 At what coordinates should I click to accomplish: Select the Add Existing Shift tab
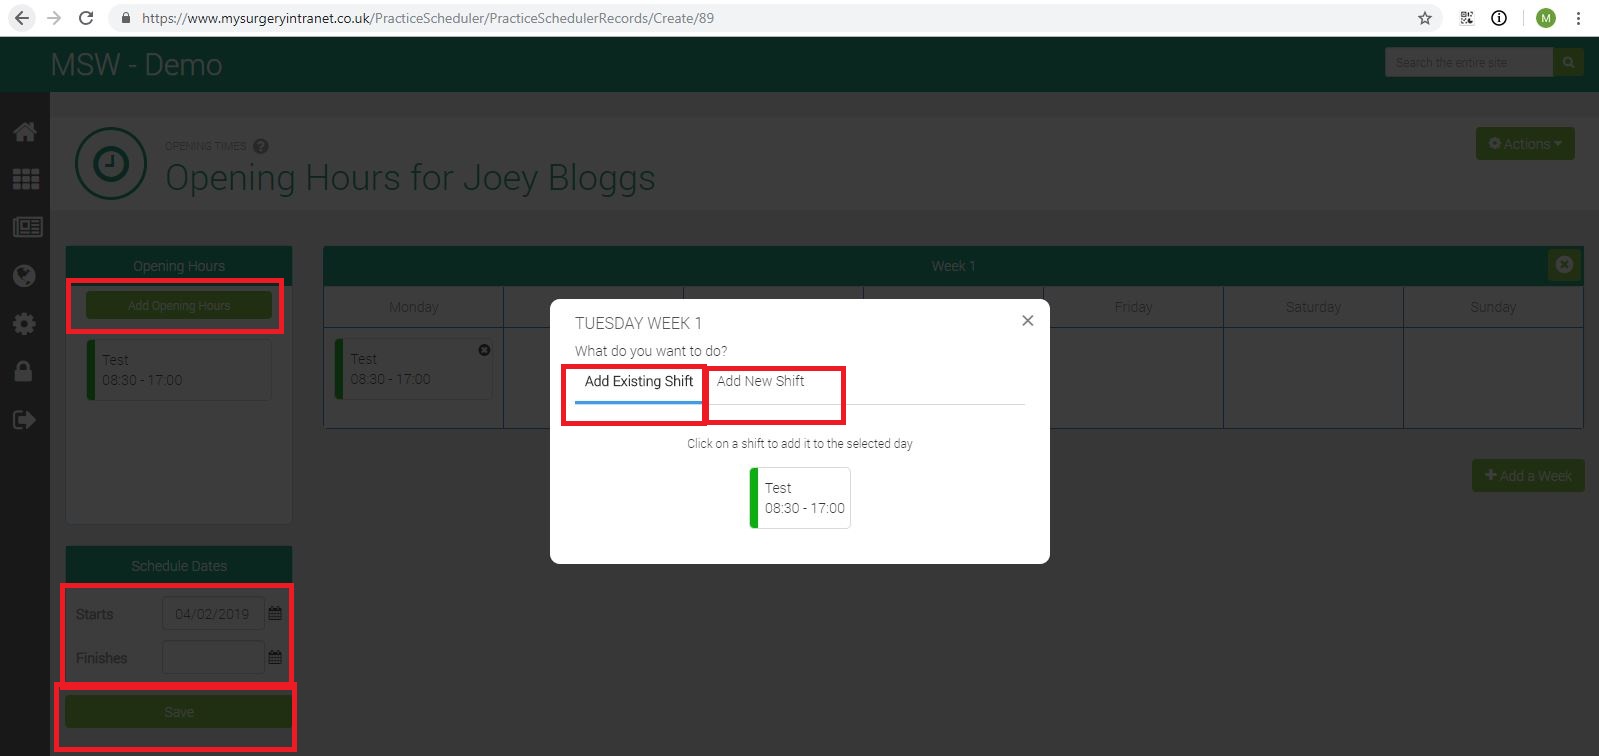638,381
